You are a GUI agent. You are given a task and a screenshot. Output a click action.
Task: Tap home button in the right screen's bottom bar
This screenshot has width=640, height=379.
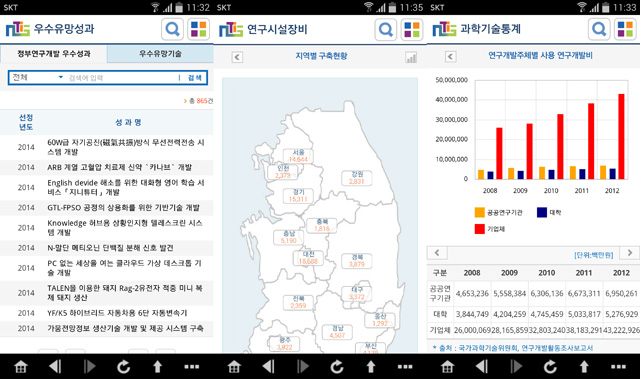coord(447,366)
